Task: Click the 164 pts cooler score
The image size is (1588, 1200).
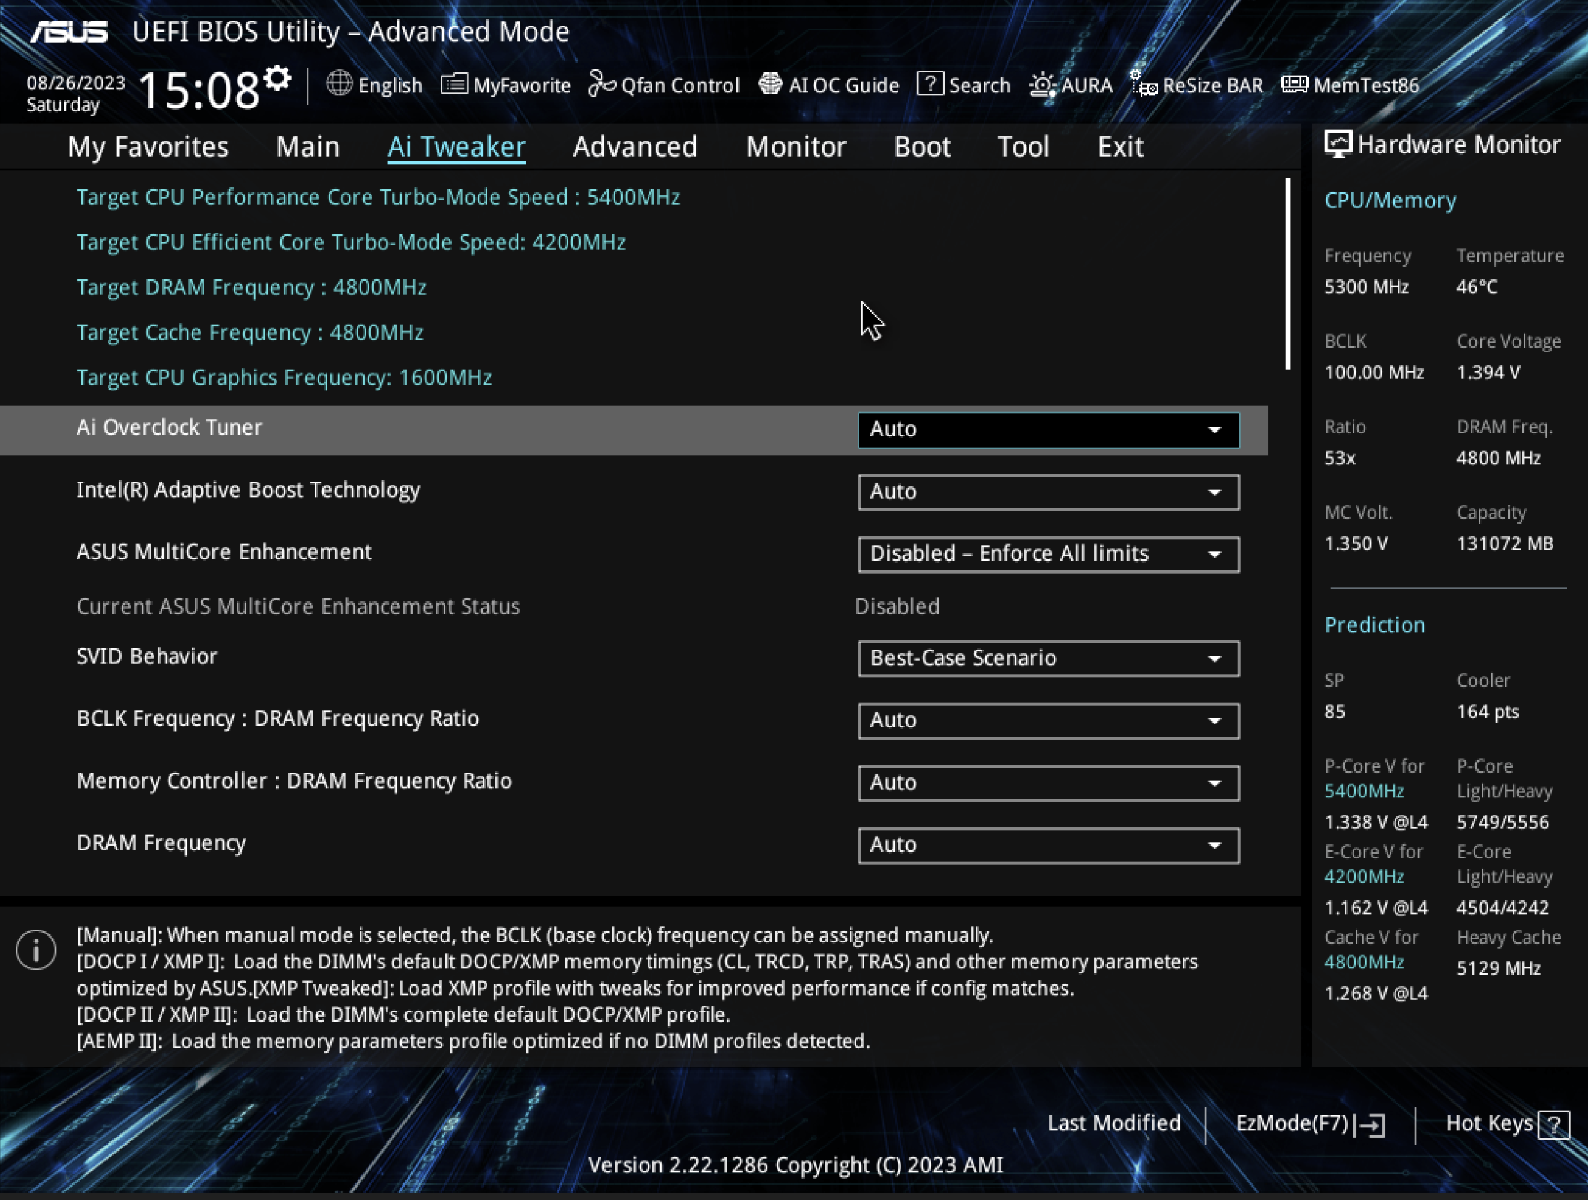Action: click(x=1487, y=711)
